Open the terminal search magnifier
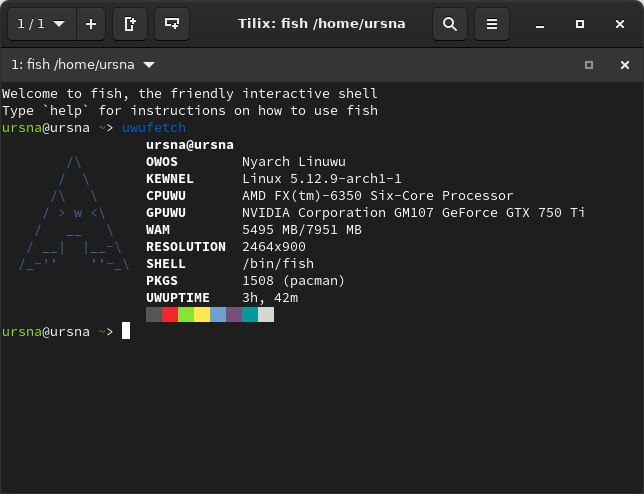Viewport: 644px width, 494px height. (450, 24)
